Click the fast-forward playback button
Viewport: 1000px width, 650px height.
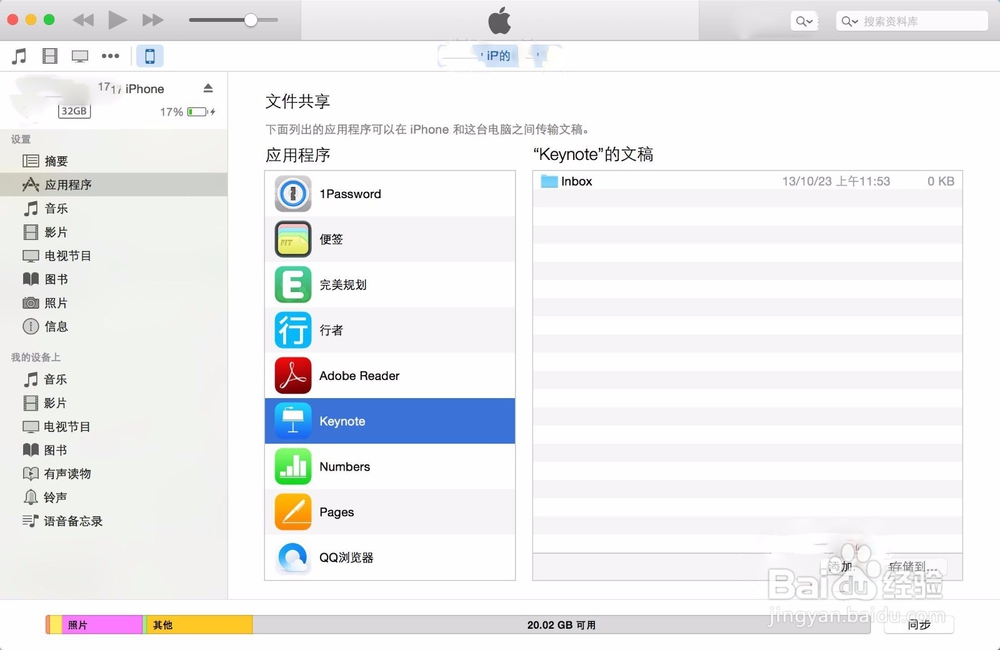(152, 20)
